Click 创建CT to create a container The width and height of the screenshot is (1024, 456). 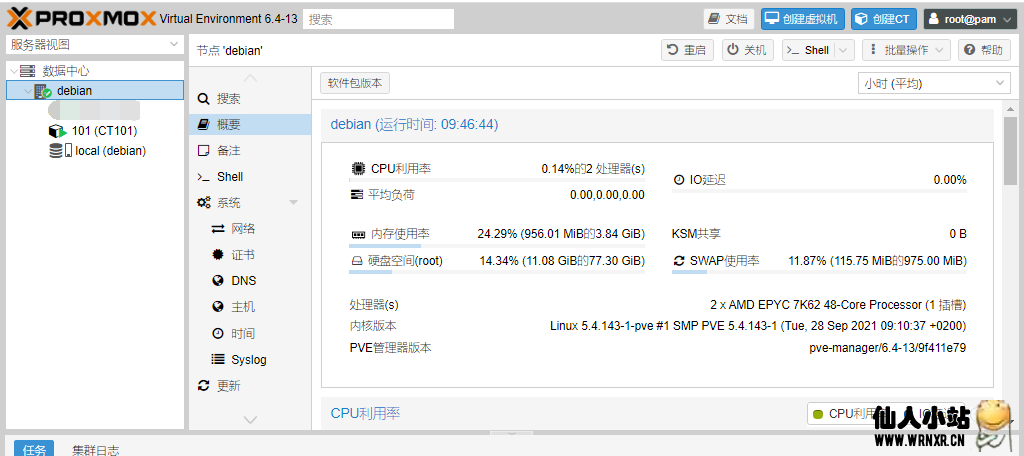click(x=884, y=19)
